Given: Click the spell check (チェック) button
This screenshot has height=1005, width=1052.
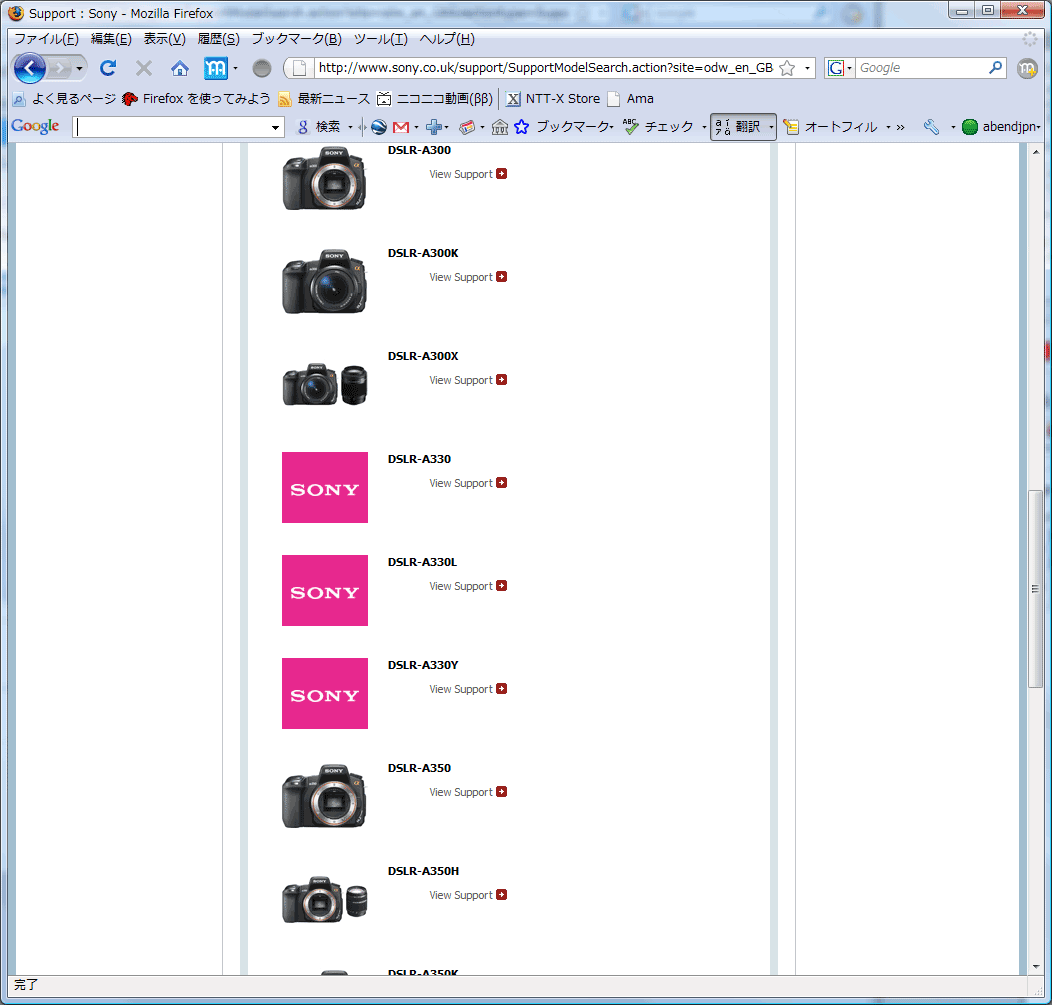Looking at the screenshot, I should tap(658, 126).
